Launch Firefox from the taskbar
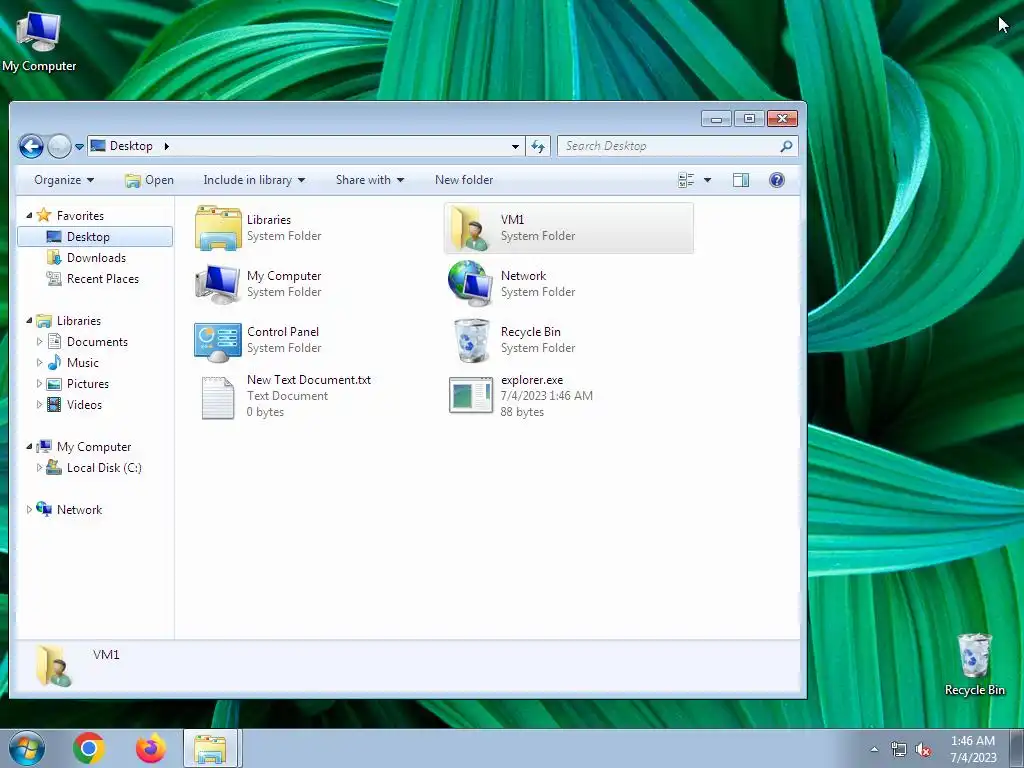 [151, 748]
